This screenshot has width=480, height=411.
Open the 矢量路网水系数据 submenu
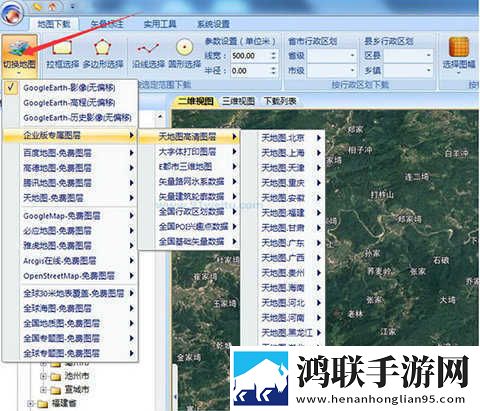(x=189, y=181)
